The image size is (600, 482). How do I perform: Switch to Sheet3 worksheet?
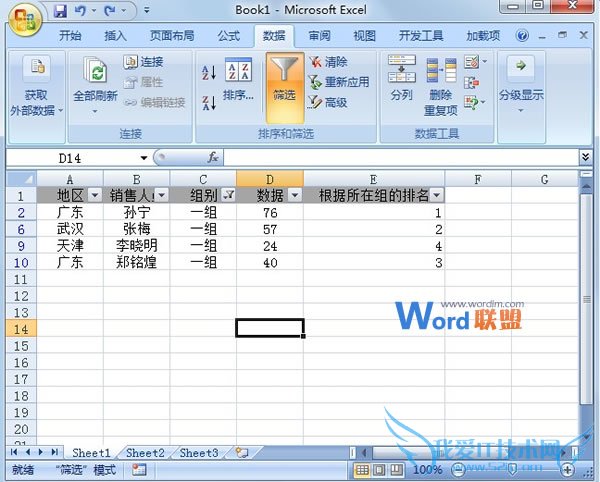tap(199, 453)
